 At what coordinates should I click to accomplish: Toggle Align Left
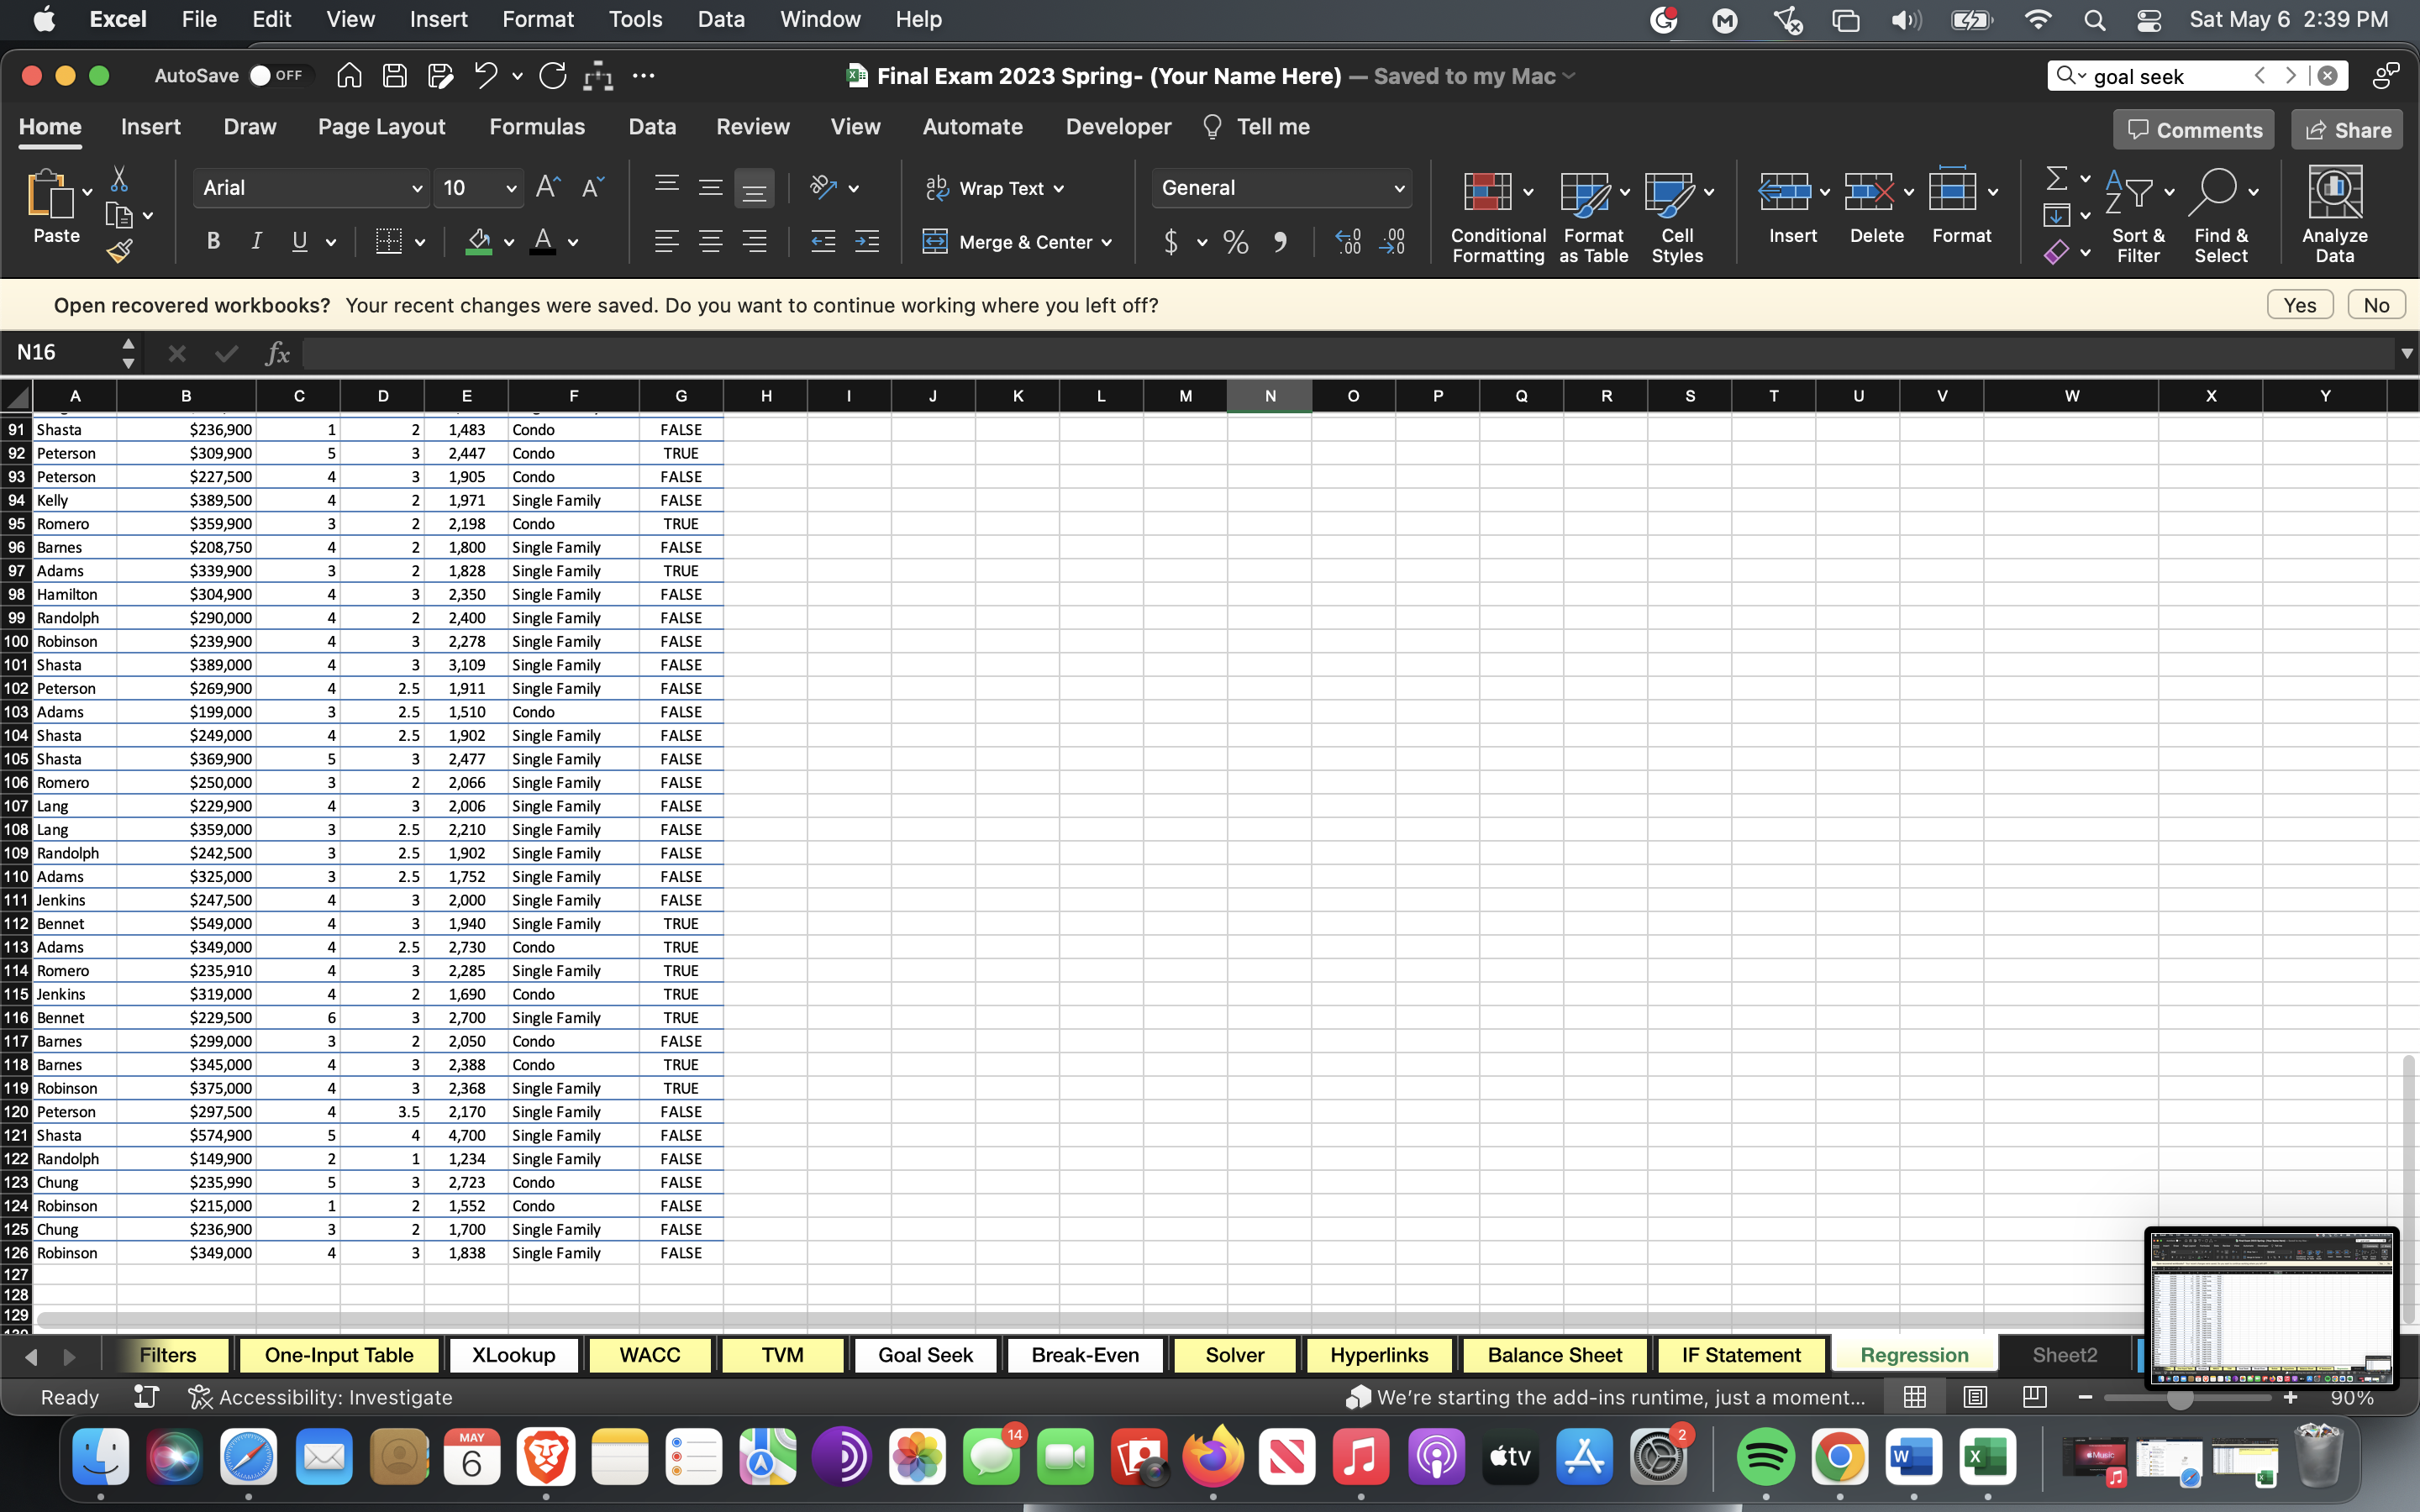coord(666,241)
